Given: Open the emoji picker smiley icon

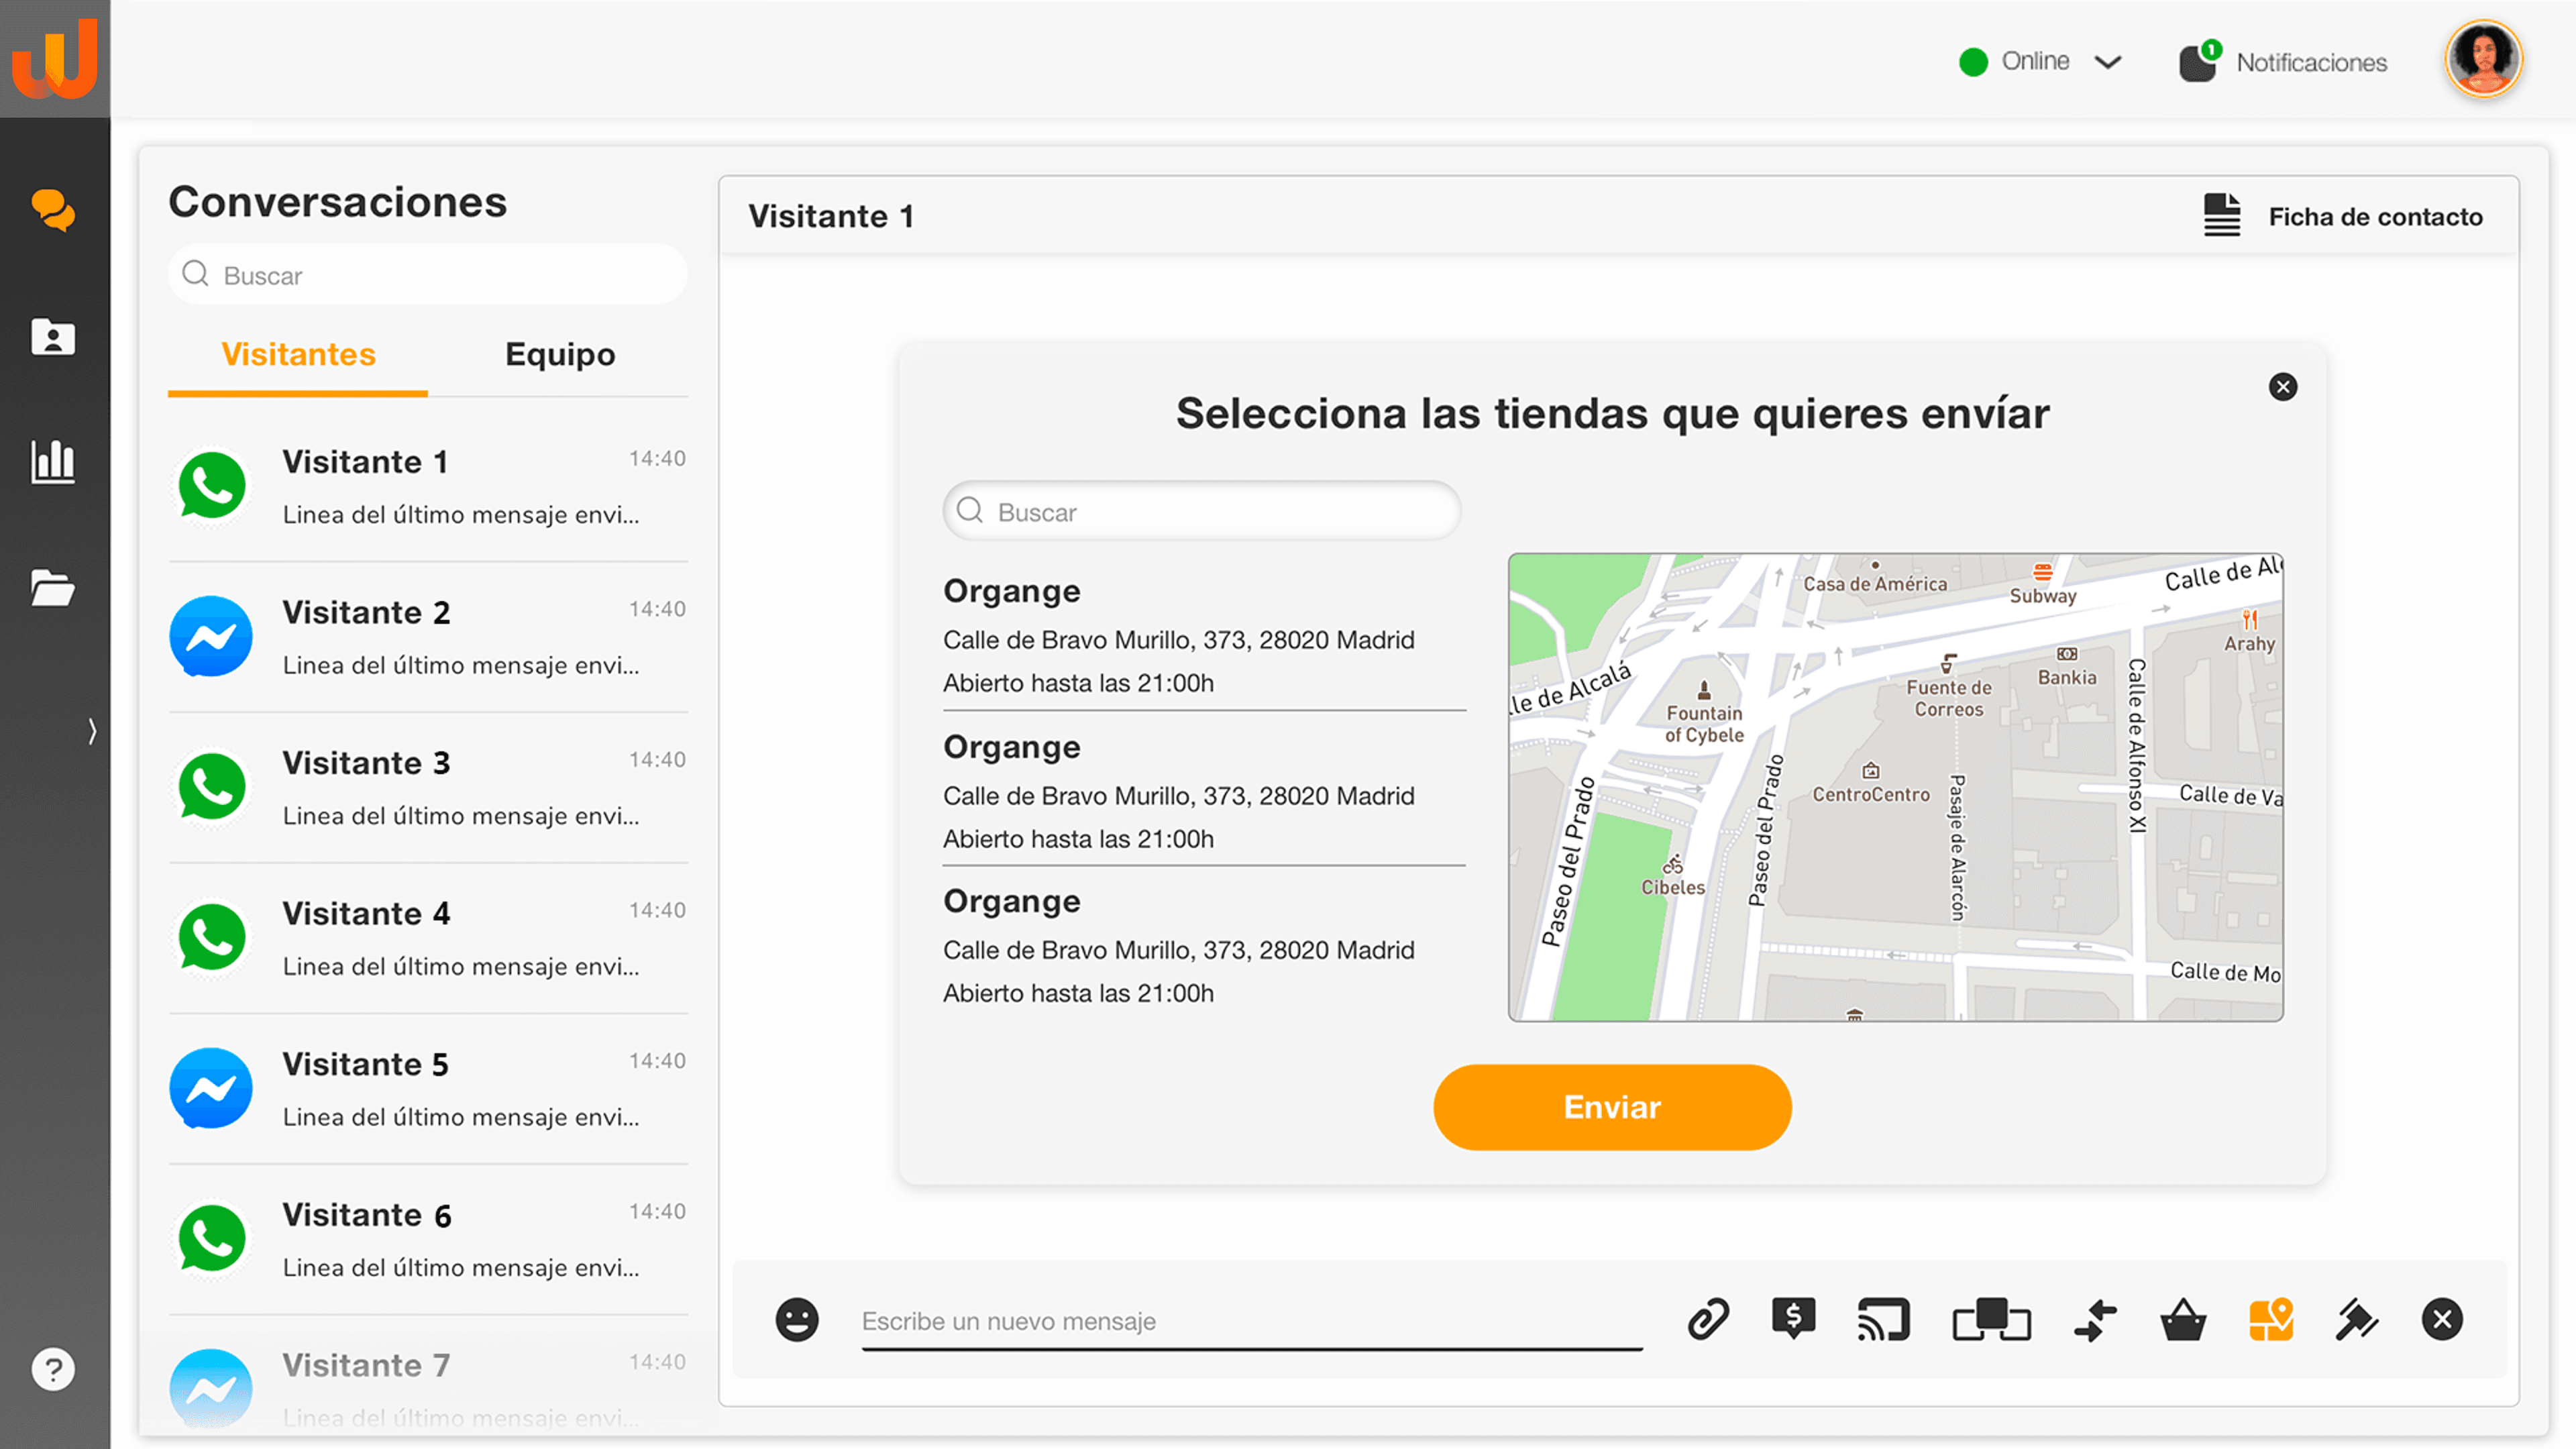Looking at the screenshot, I should point(797,1319).
